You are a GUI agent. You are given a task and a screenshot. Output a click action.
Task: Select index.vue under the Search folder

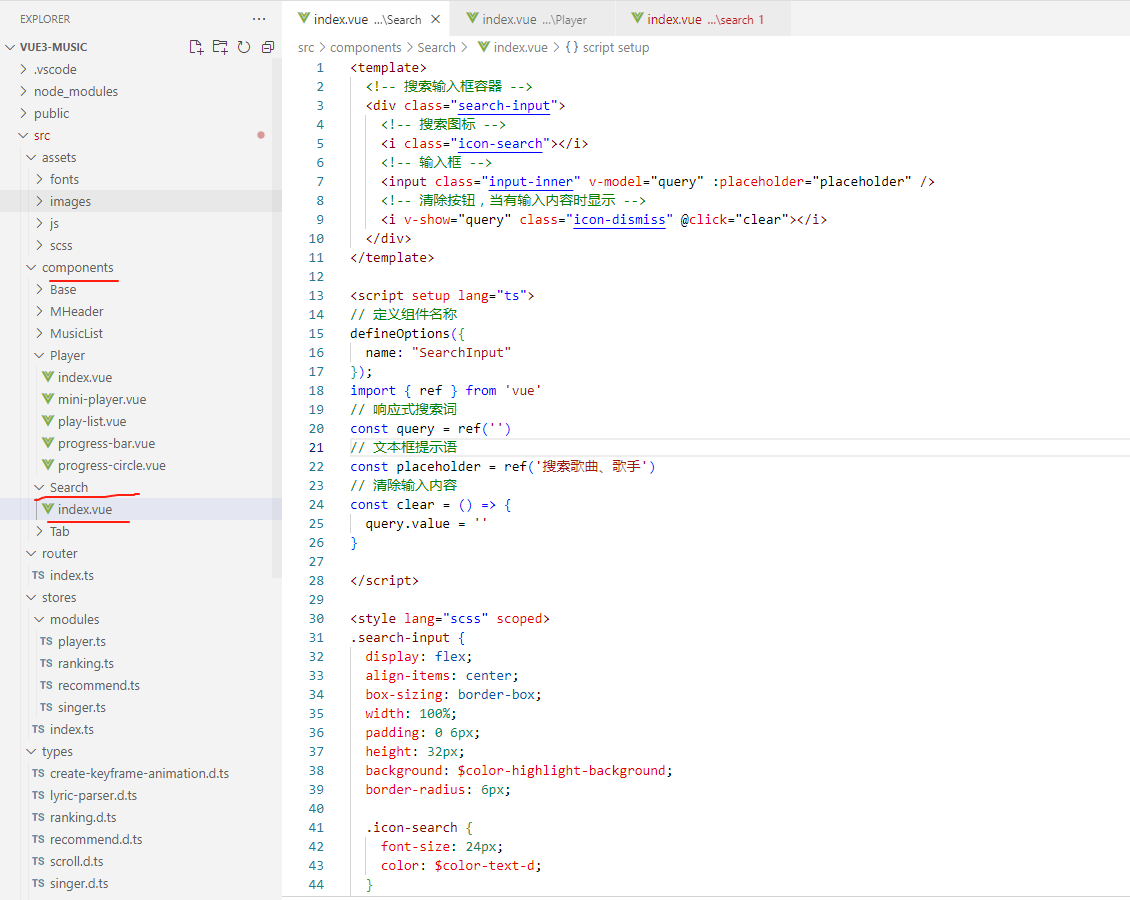(84, 509)
